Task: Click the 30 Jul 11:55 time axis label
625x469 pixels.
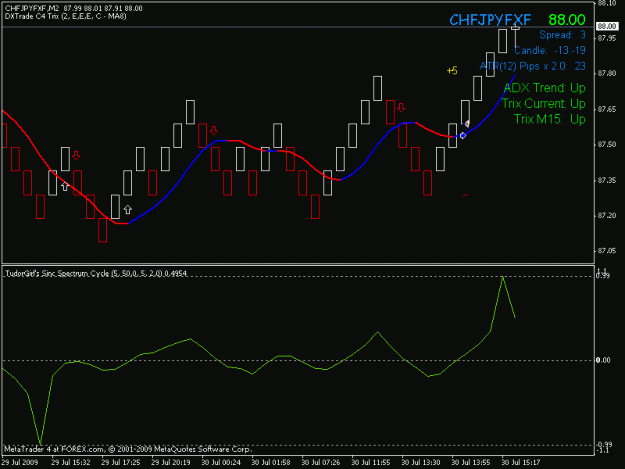Action: click(371, 463)
